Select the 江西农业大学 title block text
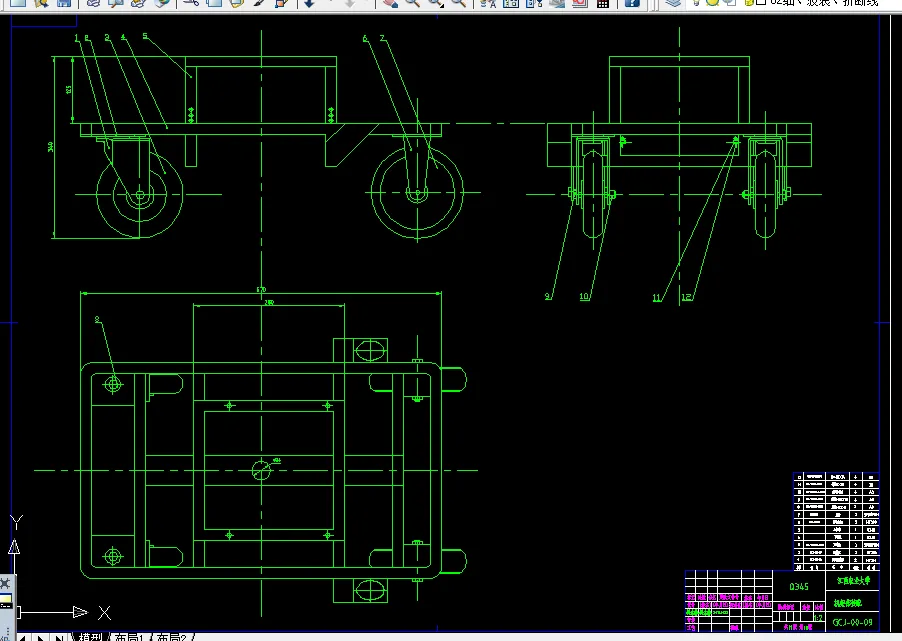This screenshot has height=641, width=902. click(x=853, y=581)
